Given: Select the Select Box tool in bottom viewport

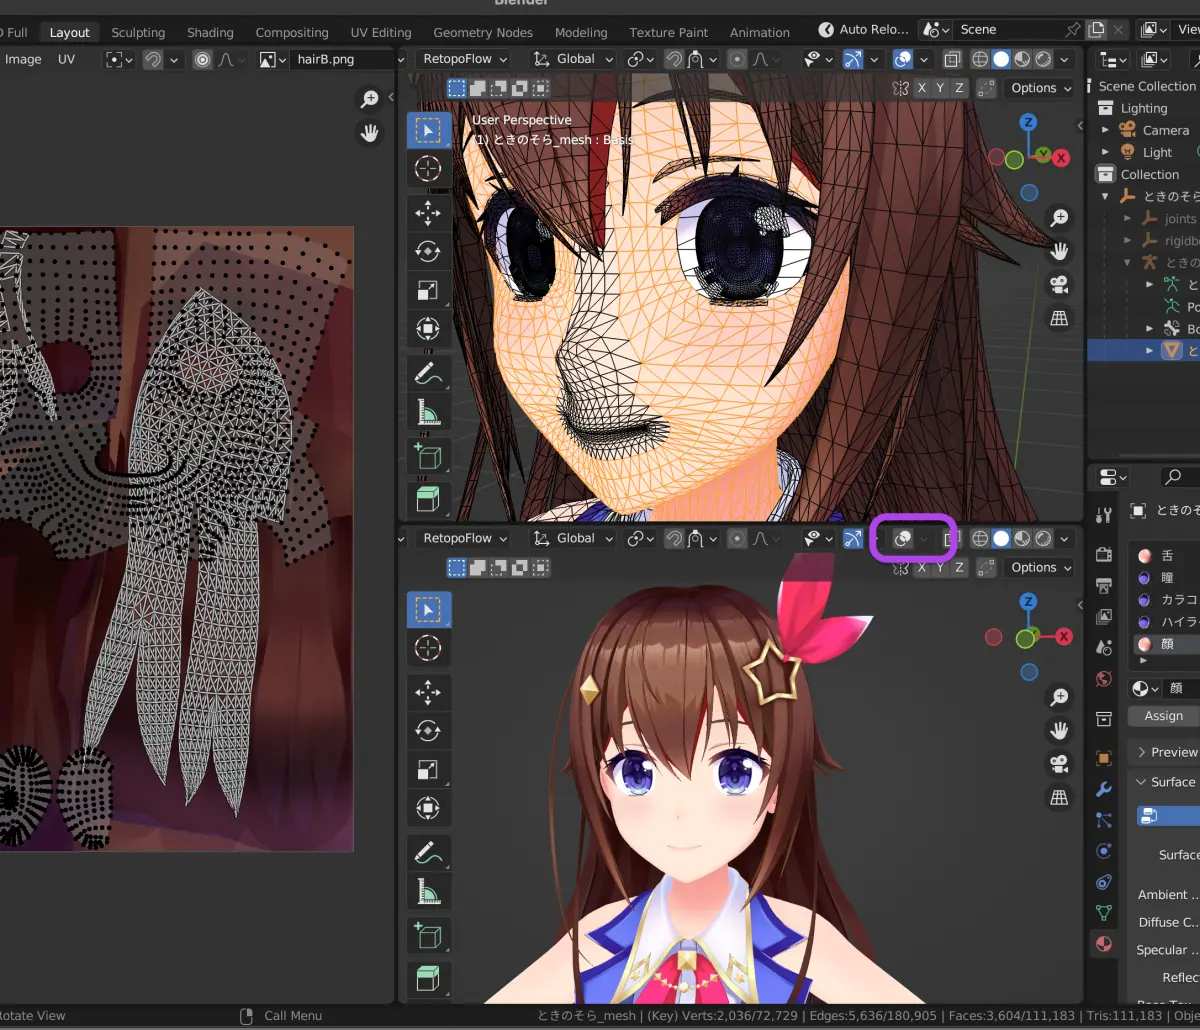Looking at the screenshot, I should 428,610.
